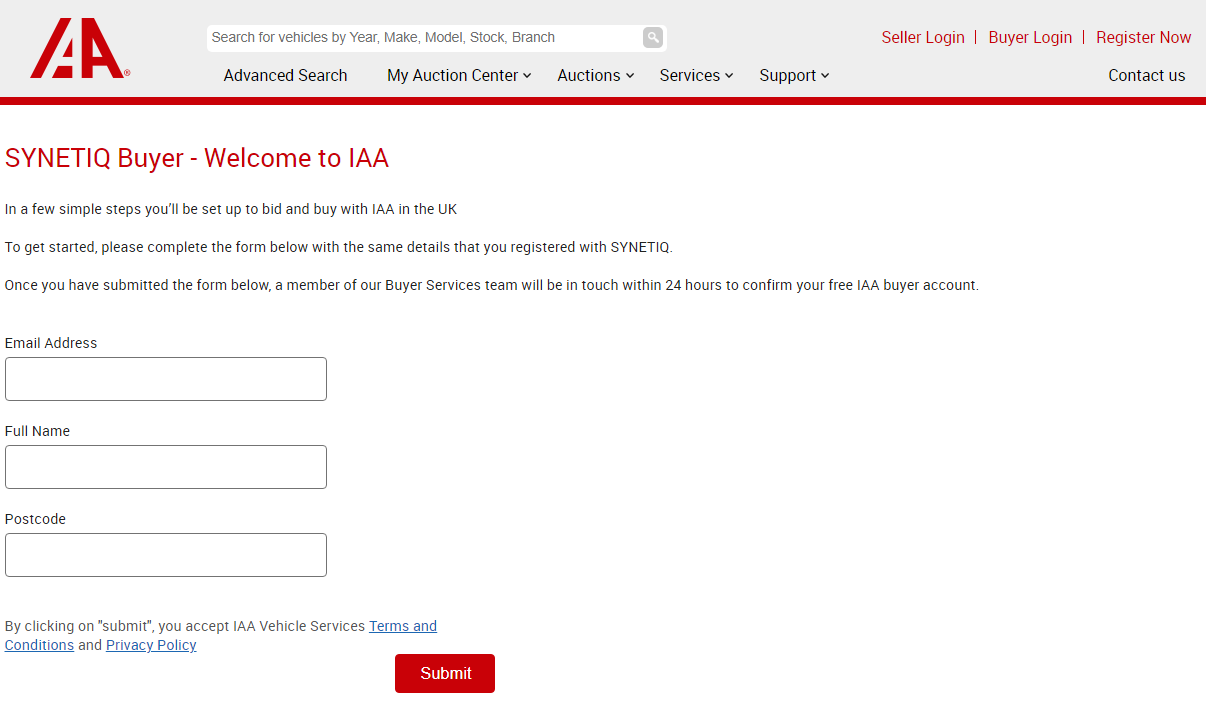Click the red Submit button label

(444, 673)
